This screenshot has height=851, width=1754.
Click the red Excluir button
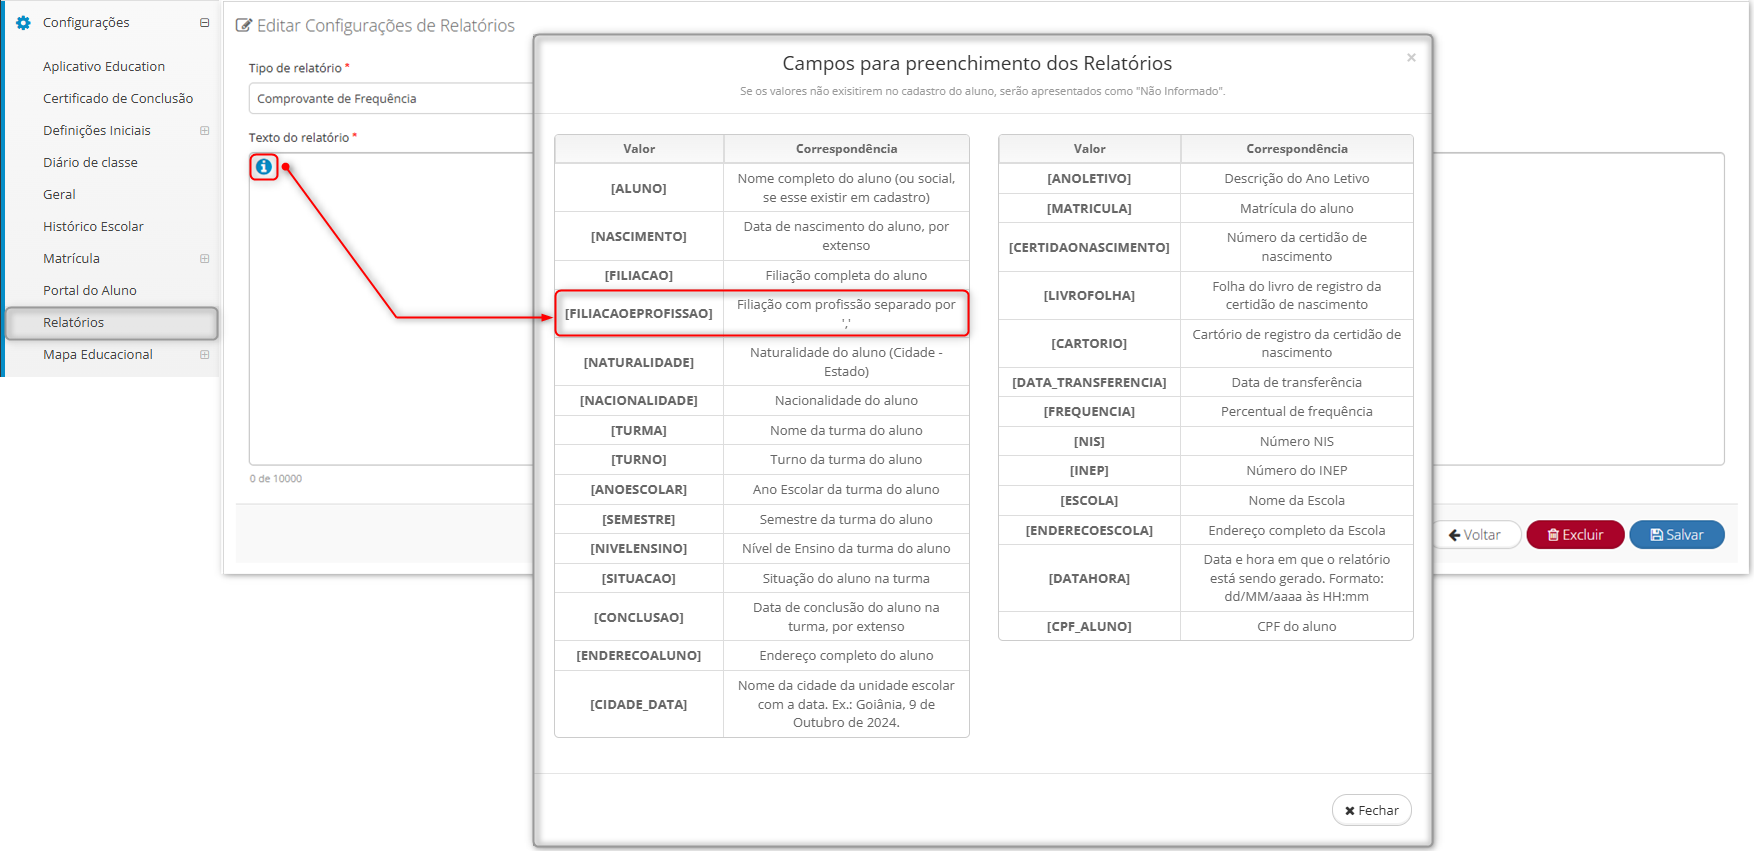click(1575, 535)
